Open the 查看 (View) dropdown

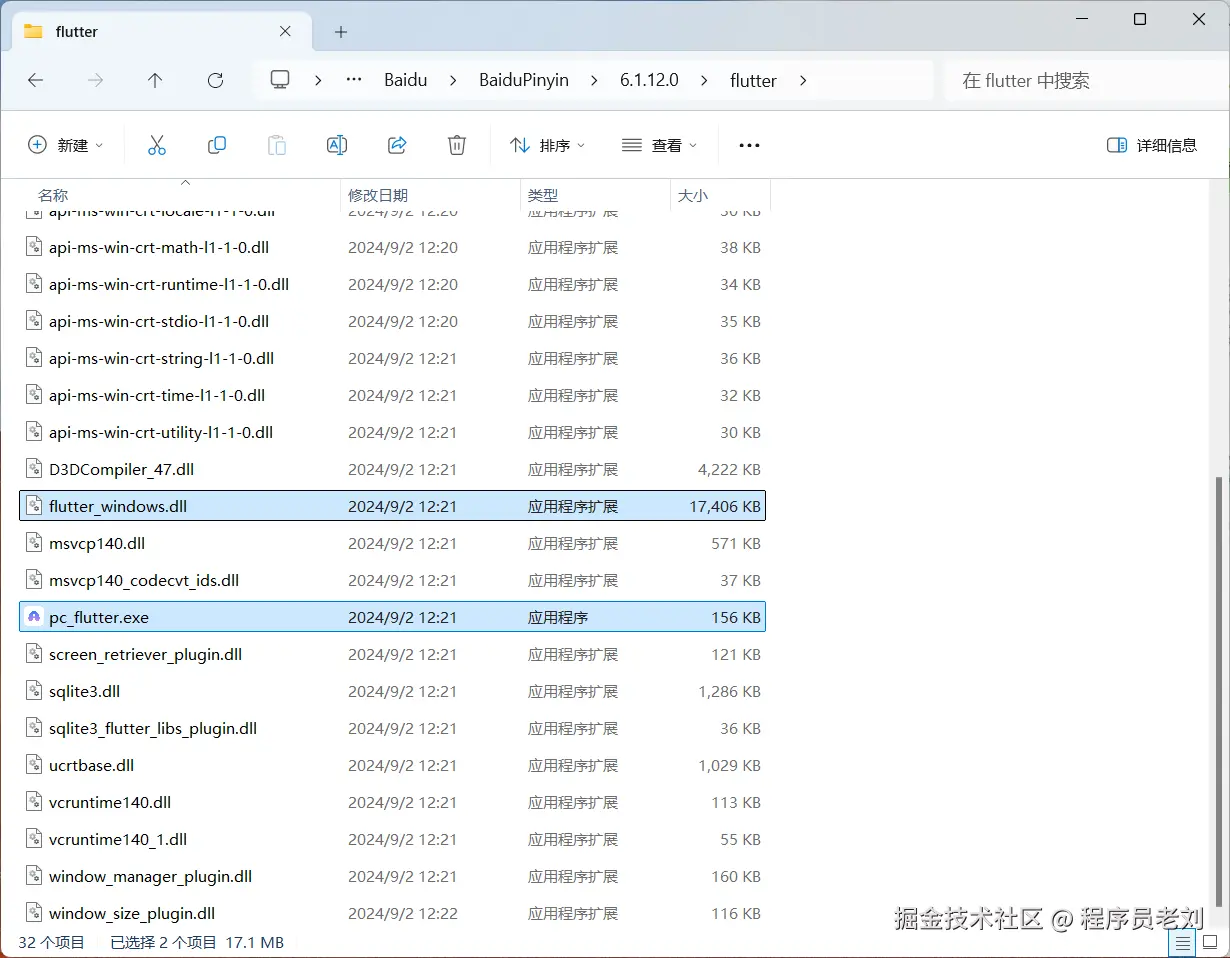pyautogui.click(x=659, y=145)
